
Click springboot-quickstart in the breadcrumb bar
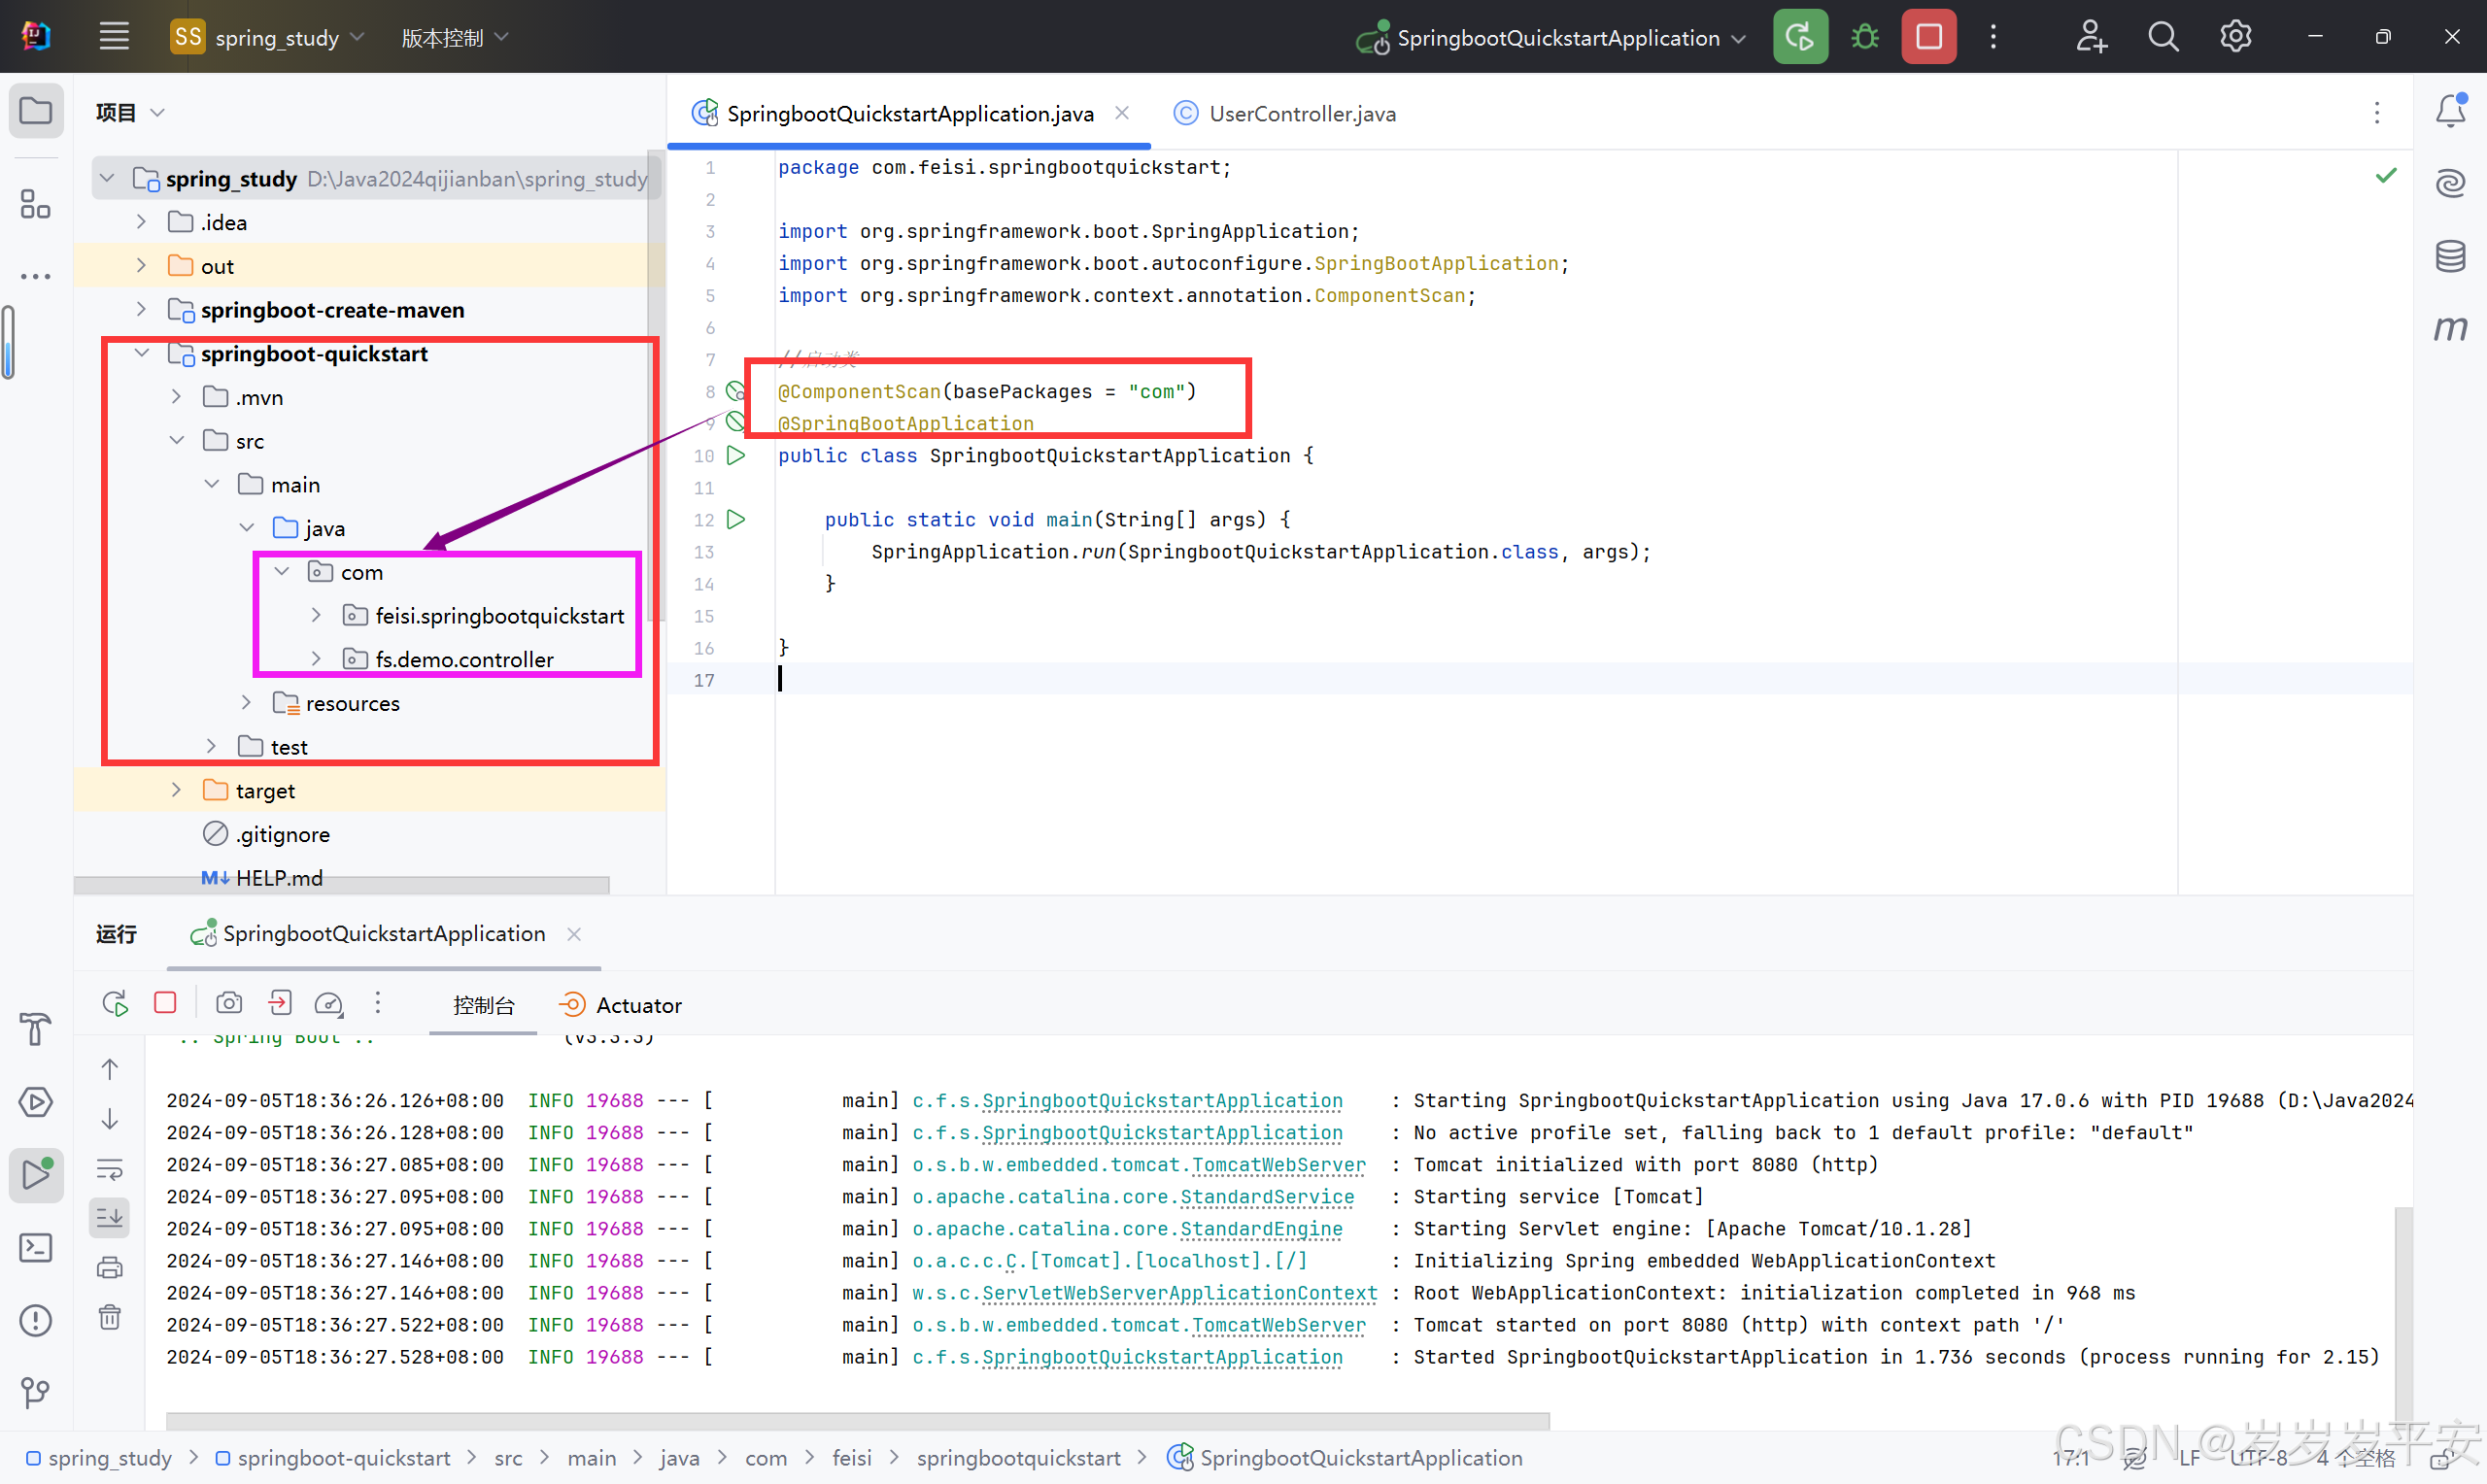coord(333,1458)
